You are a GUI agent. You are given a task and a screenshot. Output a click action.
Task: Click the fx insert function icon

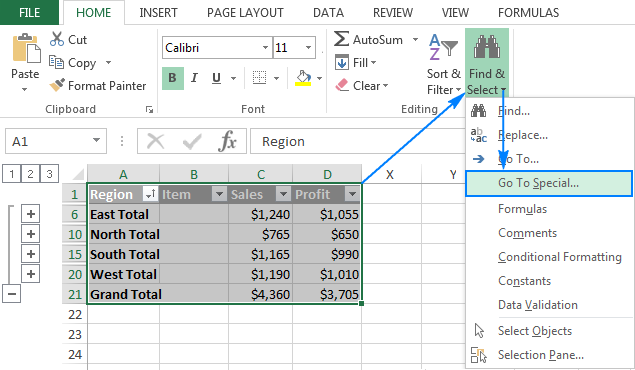228,141
